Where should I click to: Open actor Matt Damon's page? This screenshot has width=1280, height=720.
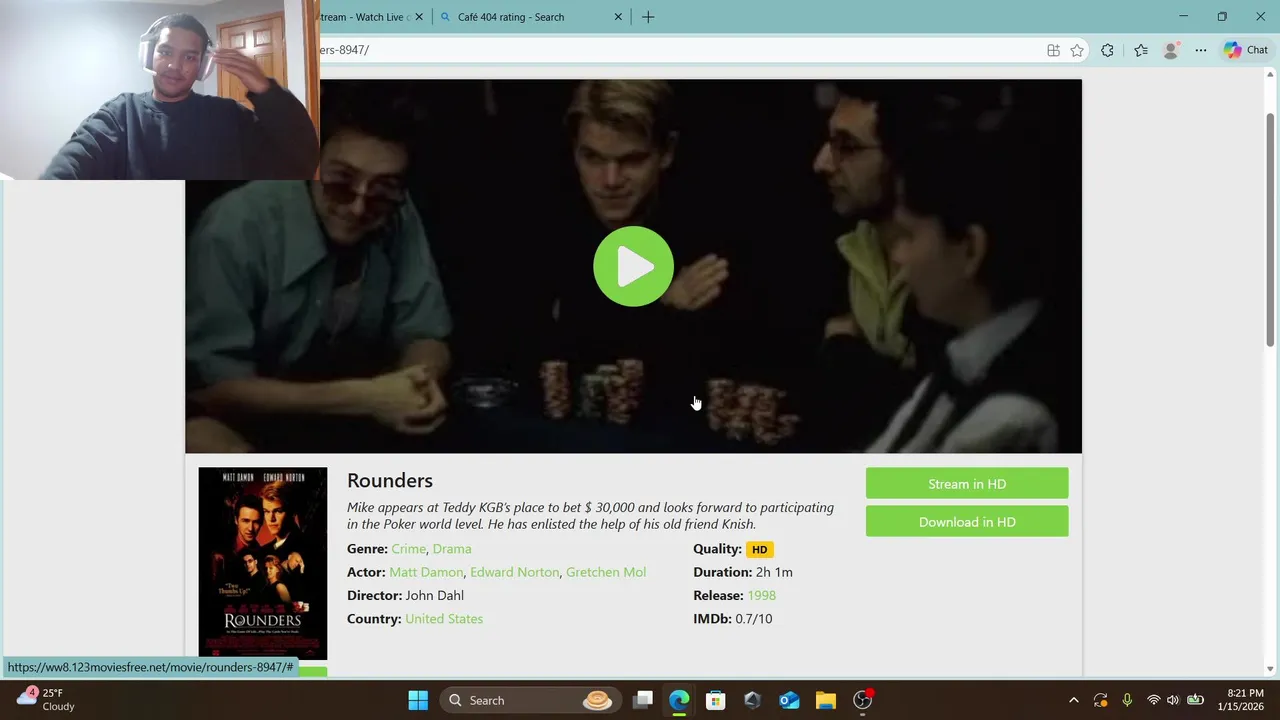click(426, 572)
